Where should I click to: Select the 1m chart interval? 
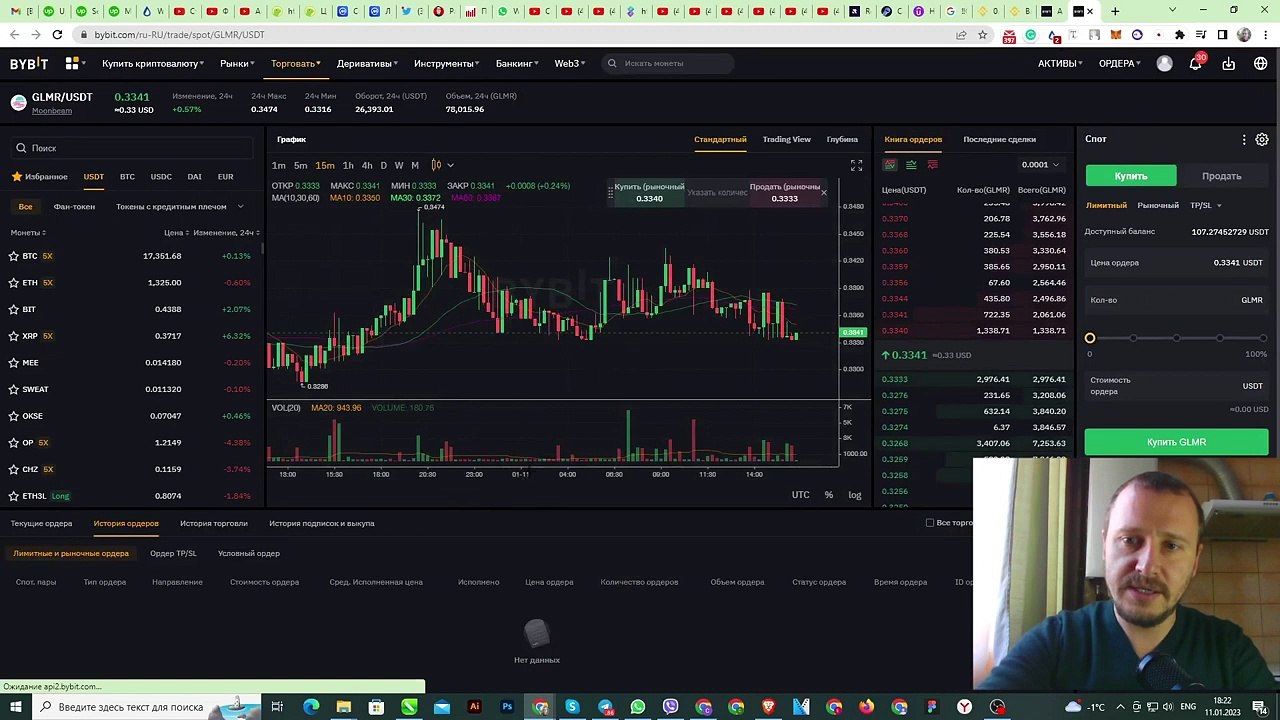click(x=279, y=165)
